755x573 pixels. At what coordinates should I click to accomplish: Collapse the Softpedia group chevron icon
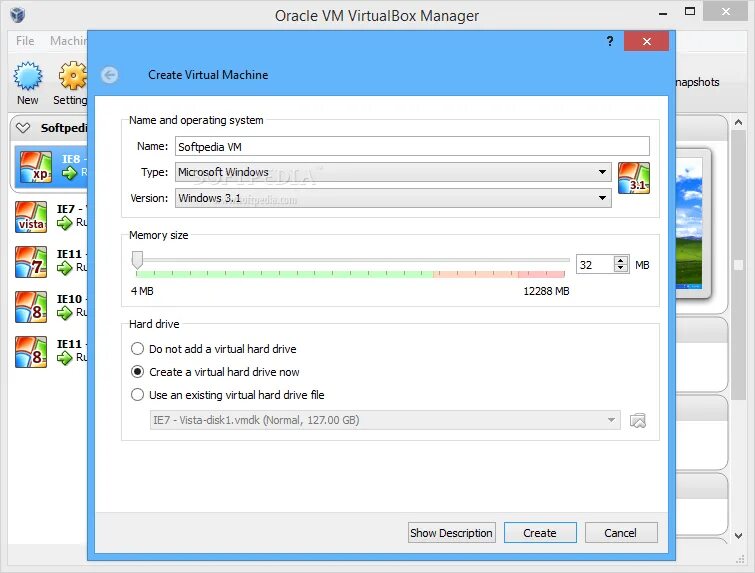pos(23,128)
